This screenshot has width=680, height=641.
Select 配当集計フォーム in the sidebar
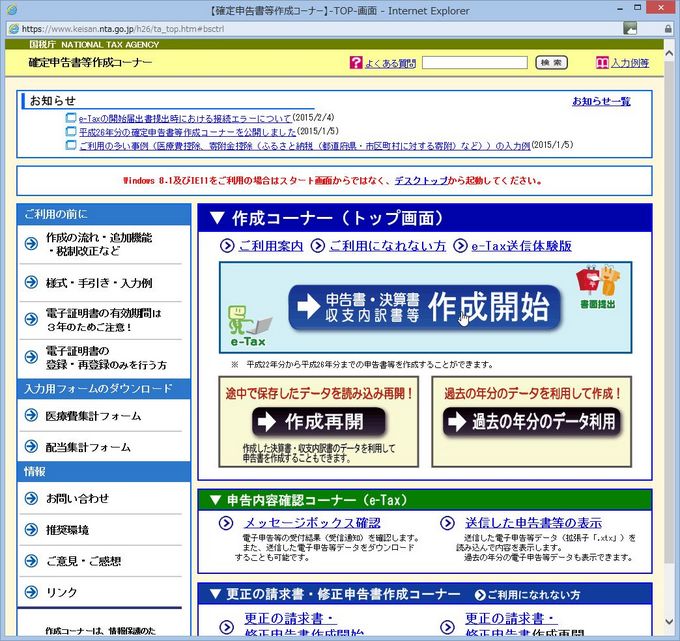[x=88, y=447]
